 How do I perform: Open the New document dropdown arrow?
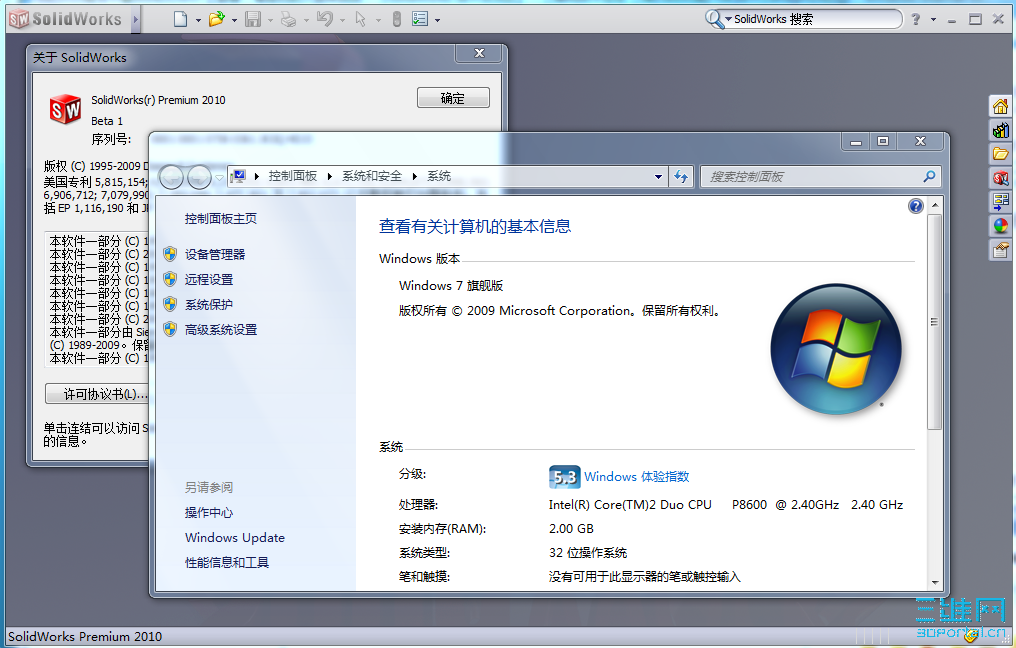click(198, 20)
